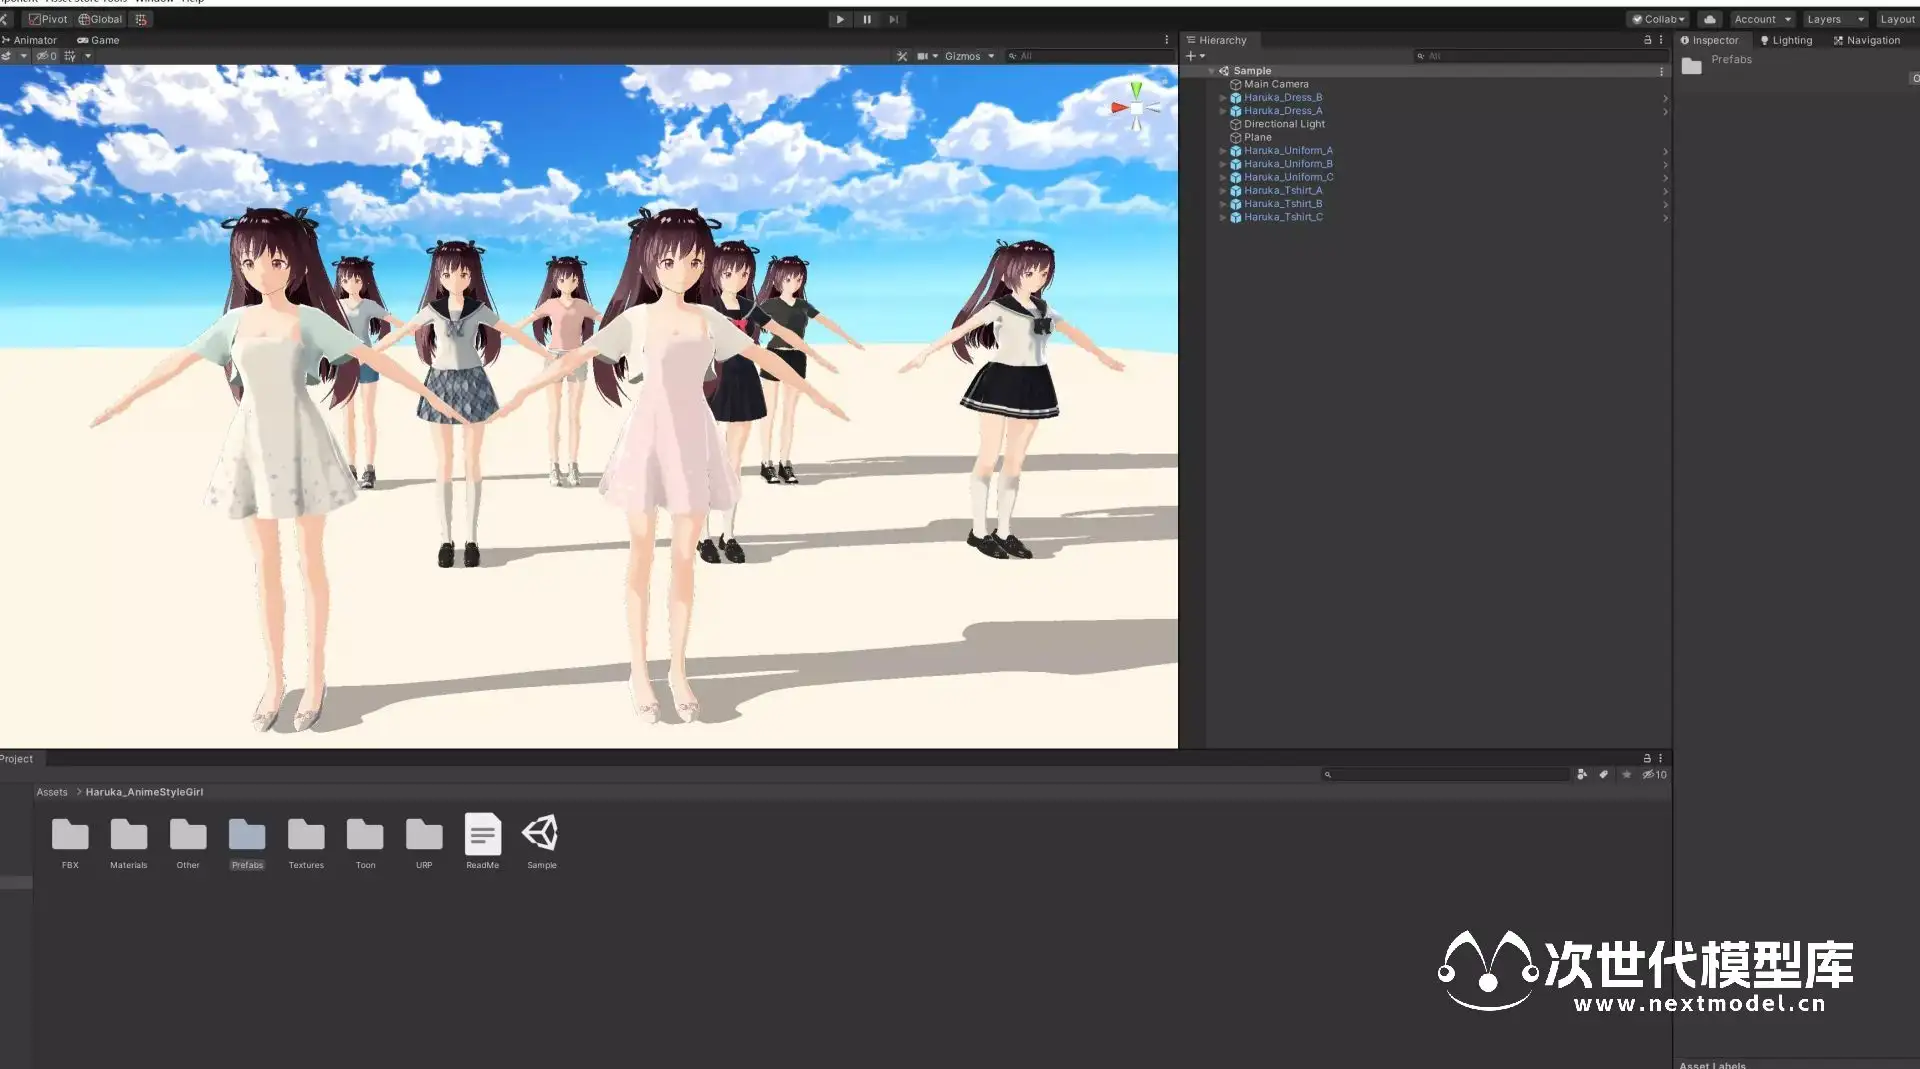Viewport: 1920px width, 1069px height.
Task: Click the scene orientation gizmo's green Y axis
Action: 1136,89
